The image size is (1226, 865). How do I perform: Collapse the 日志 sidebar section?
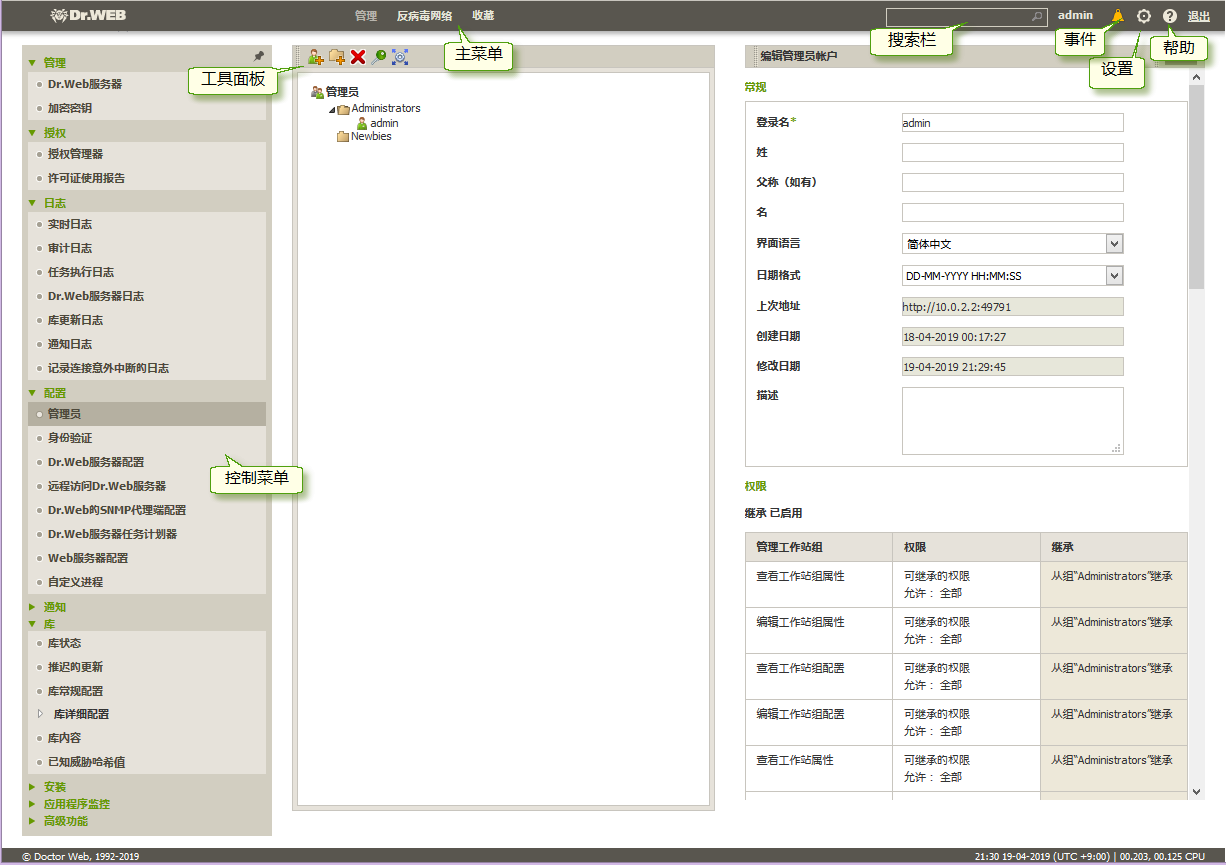pos(32,203)
